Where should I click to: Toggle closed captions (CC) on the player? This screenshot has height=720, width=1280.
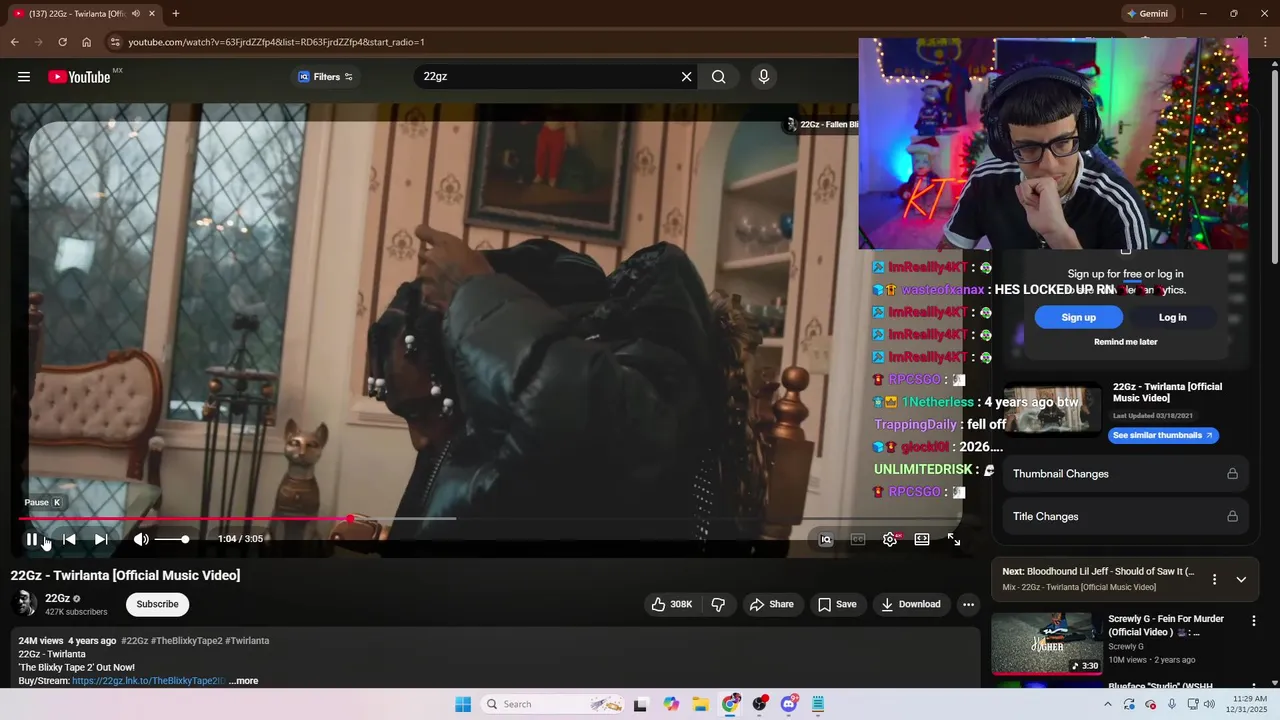pos(858,539)
